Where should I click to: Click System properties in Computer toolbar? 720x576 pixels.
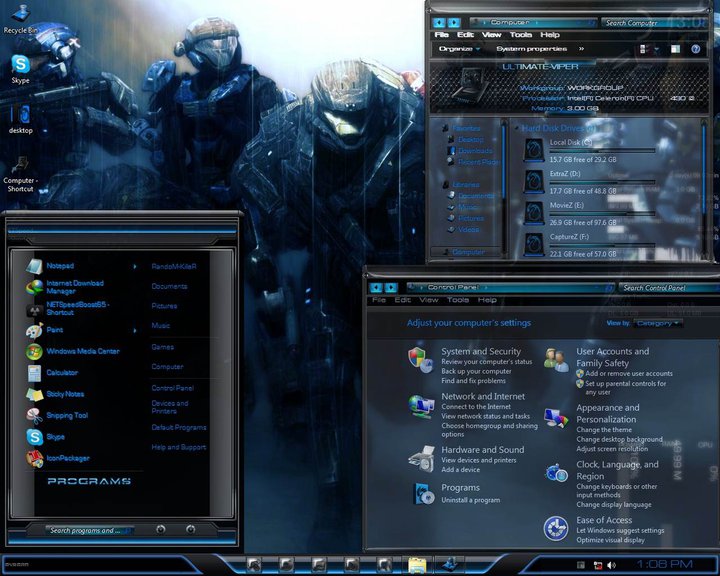pos(531,49)
